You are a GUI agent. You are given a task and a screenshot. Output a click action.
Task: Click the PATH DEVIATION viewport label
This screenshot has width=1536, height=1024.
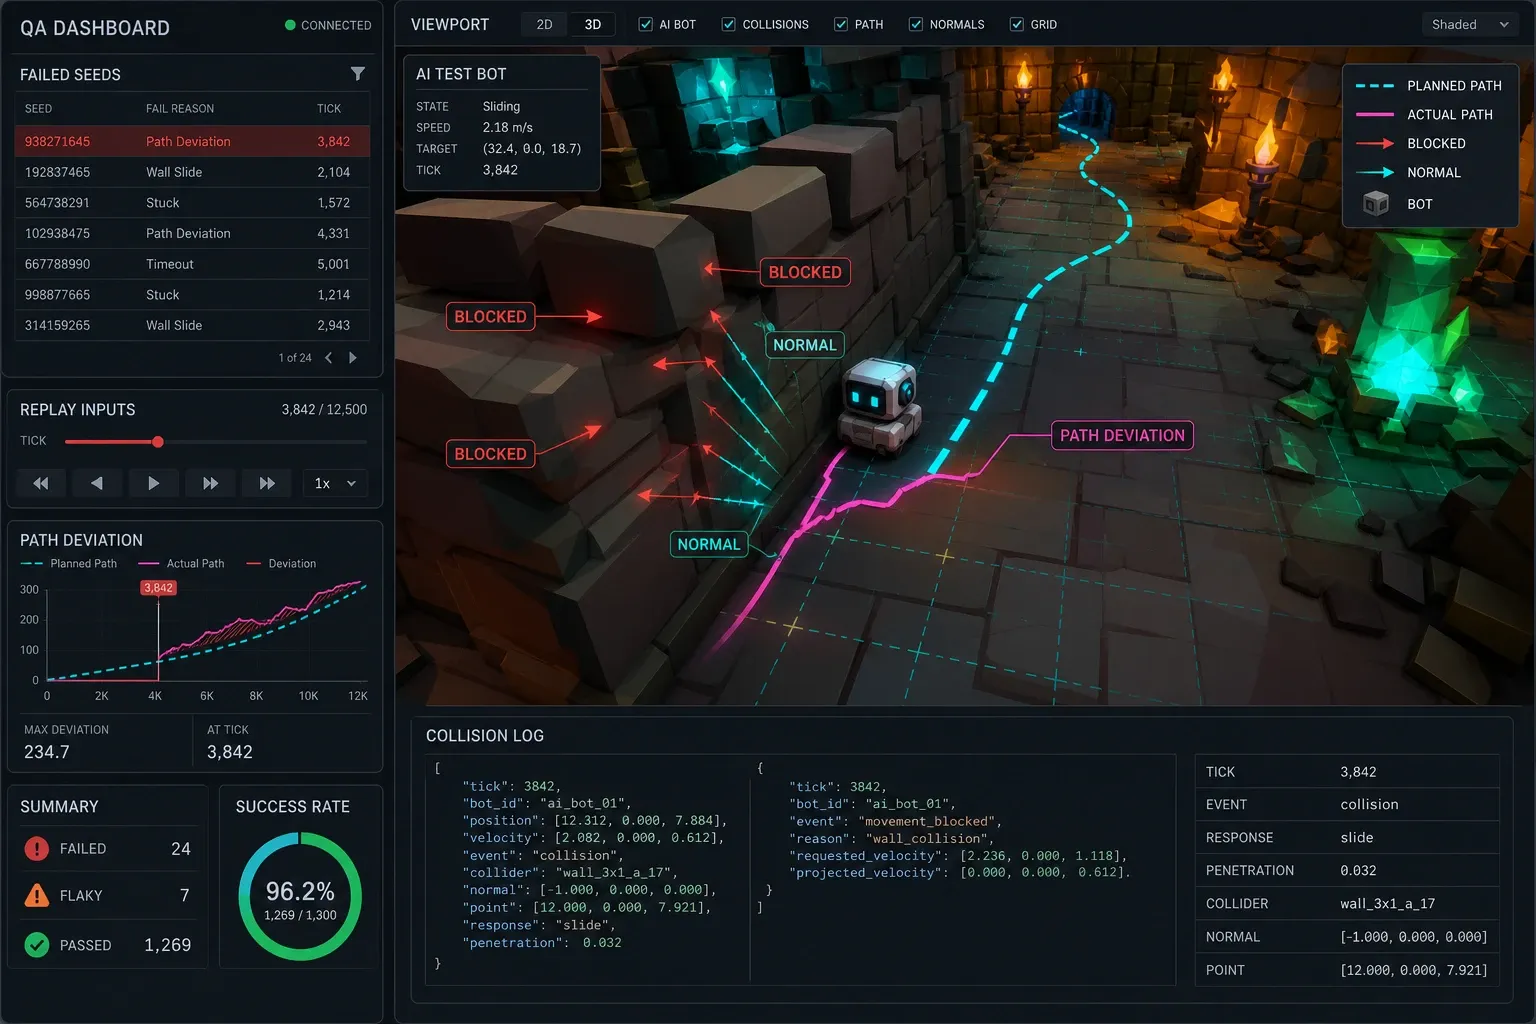point(1122,435)
